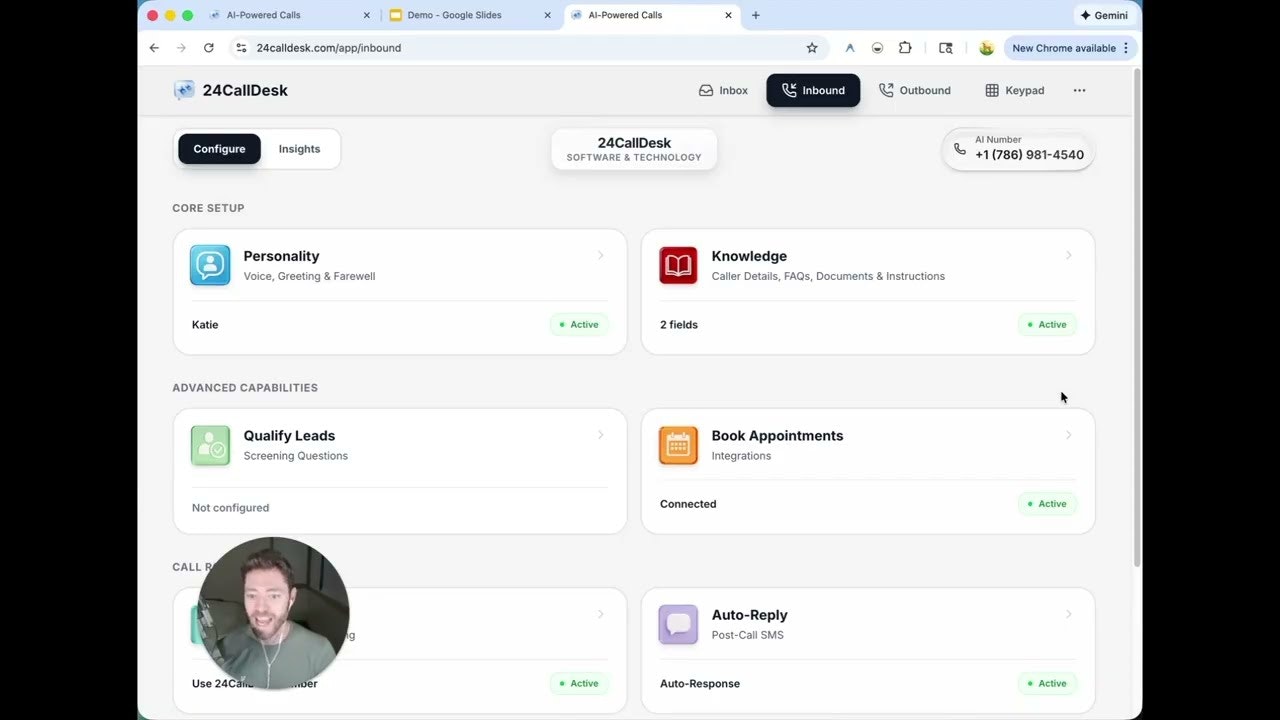Click the Active status on Book Appointments

point(1047,504)
